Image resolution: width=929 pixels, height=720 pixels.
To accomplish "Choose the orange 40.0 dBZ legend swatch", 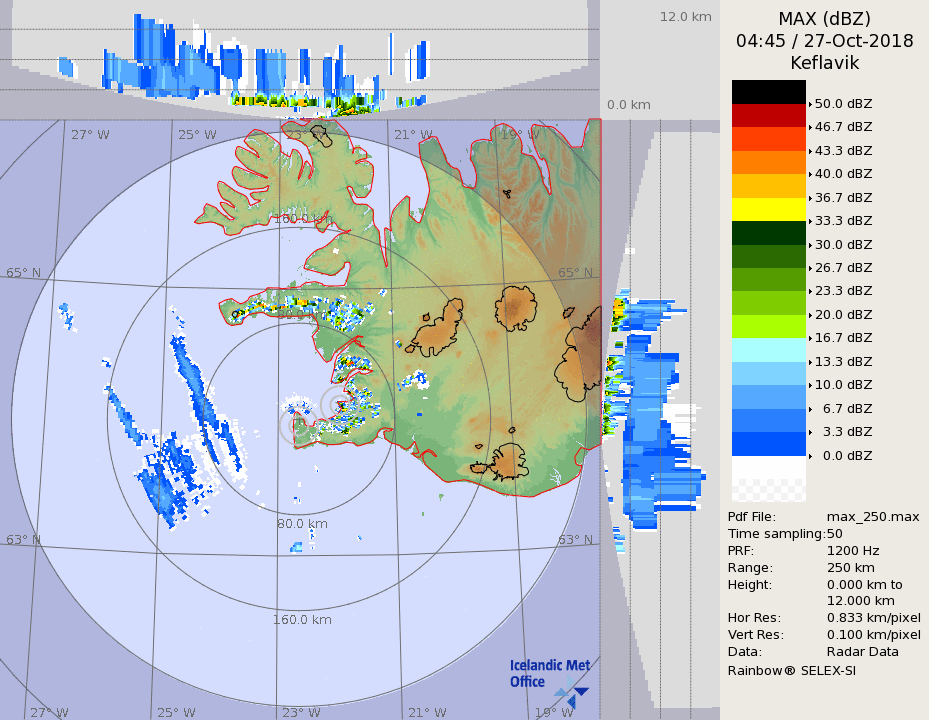I will point(768,162).
